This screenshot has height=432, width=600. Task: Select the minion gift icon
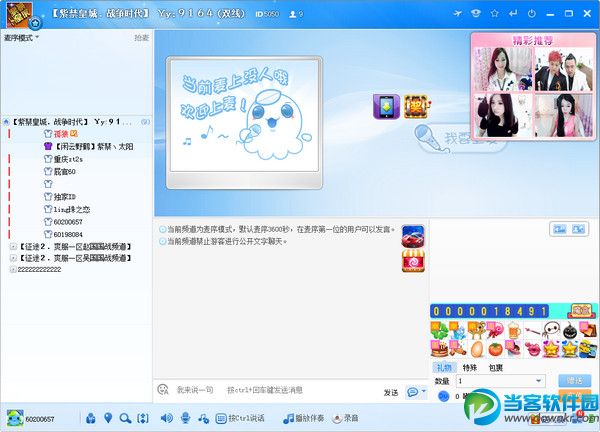(x=588, y=349)
